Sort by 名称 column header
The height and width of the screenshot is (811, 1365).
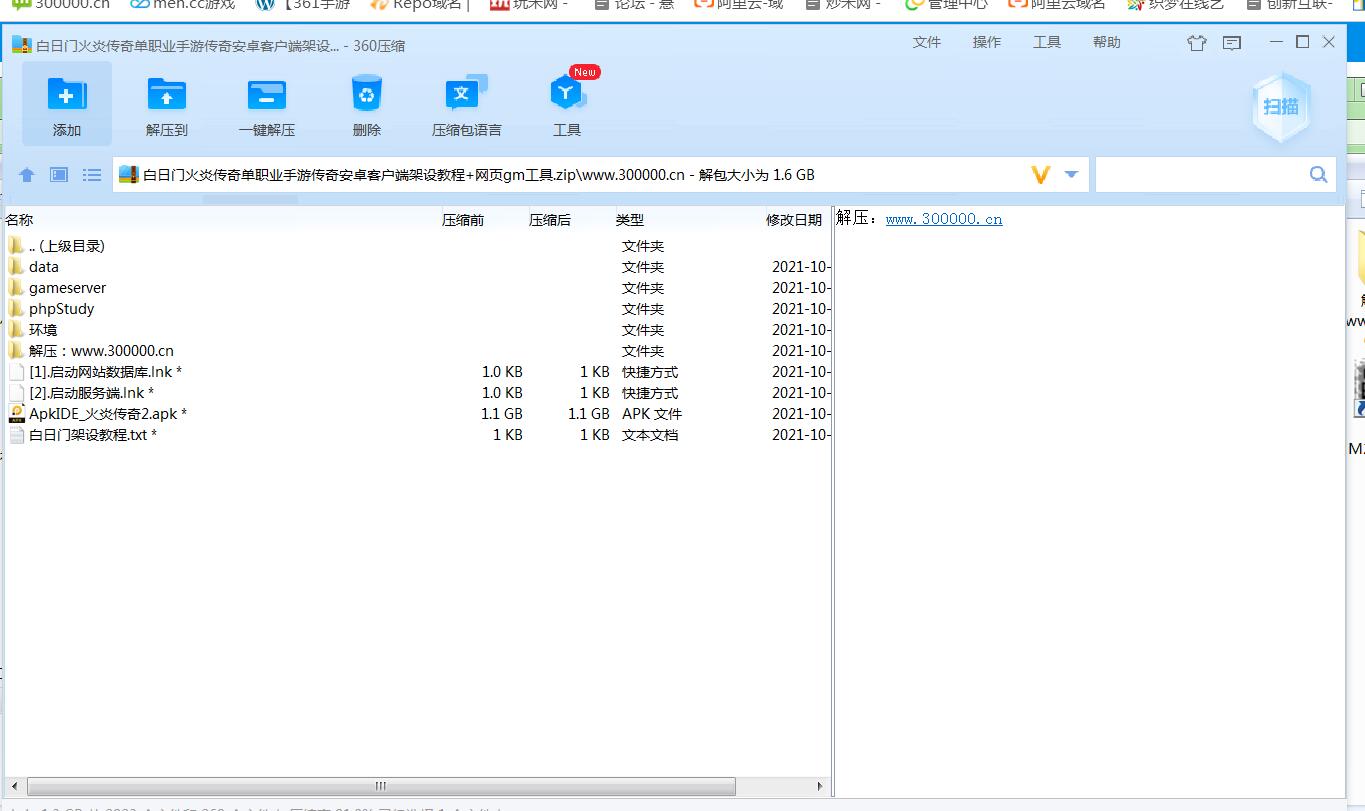tap(20, 220)
